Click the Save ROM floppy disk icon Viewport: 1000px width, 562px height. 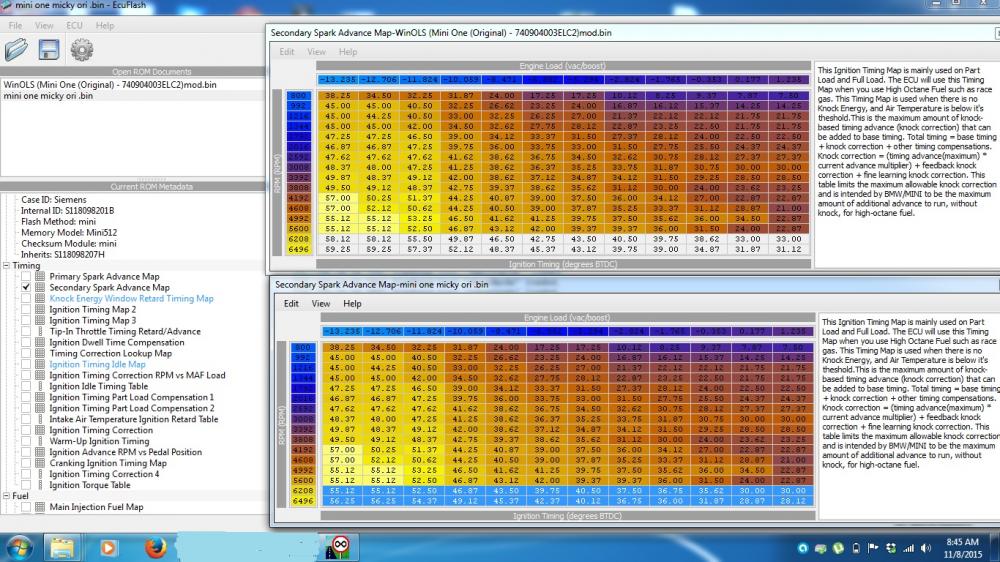tap(48, 49)
